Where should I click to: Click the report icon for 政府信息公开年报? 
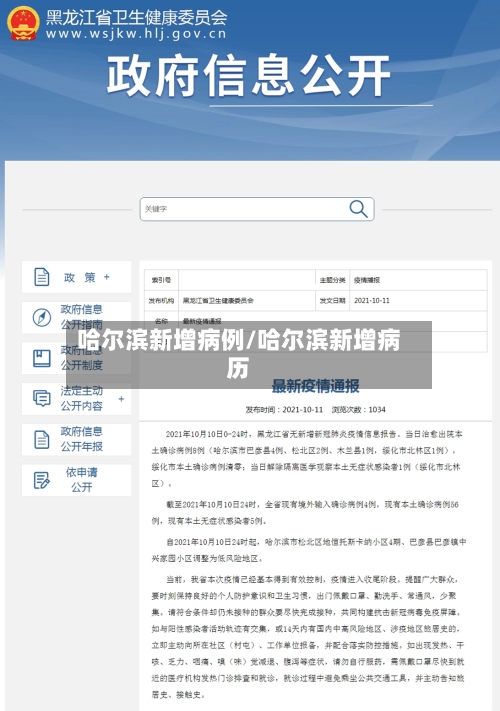42,439
